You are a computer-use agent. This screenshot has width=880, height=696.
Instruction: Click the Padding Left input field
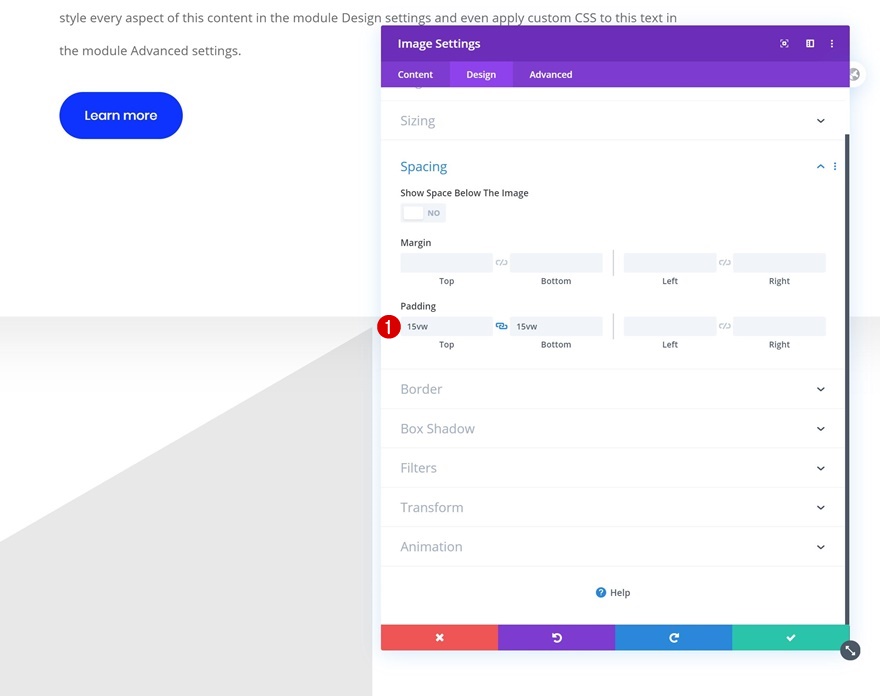(670, 326)
